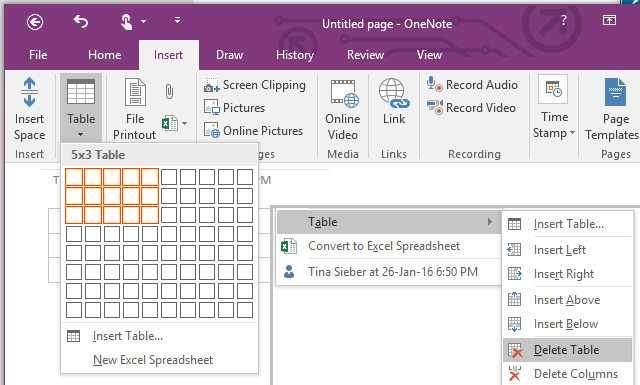Expand the Spreadsheet dropdown arrow
This screenshot has width=640, height=385.
(185, 123)
